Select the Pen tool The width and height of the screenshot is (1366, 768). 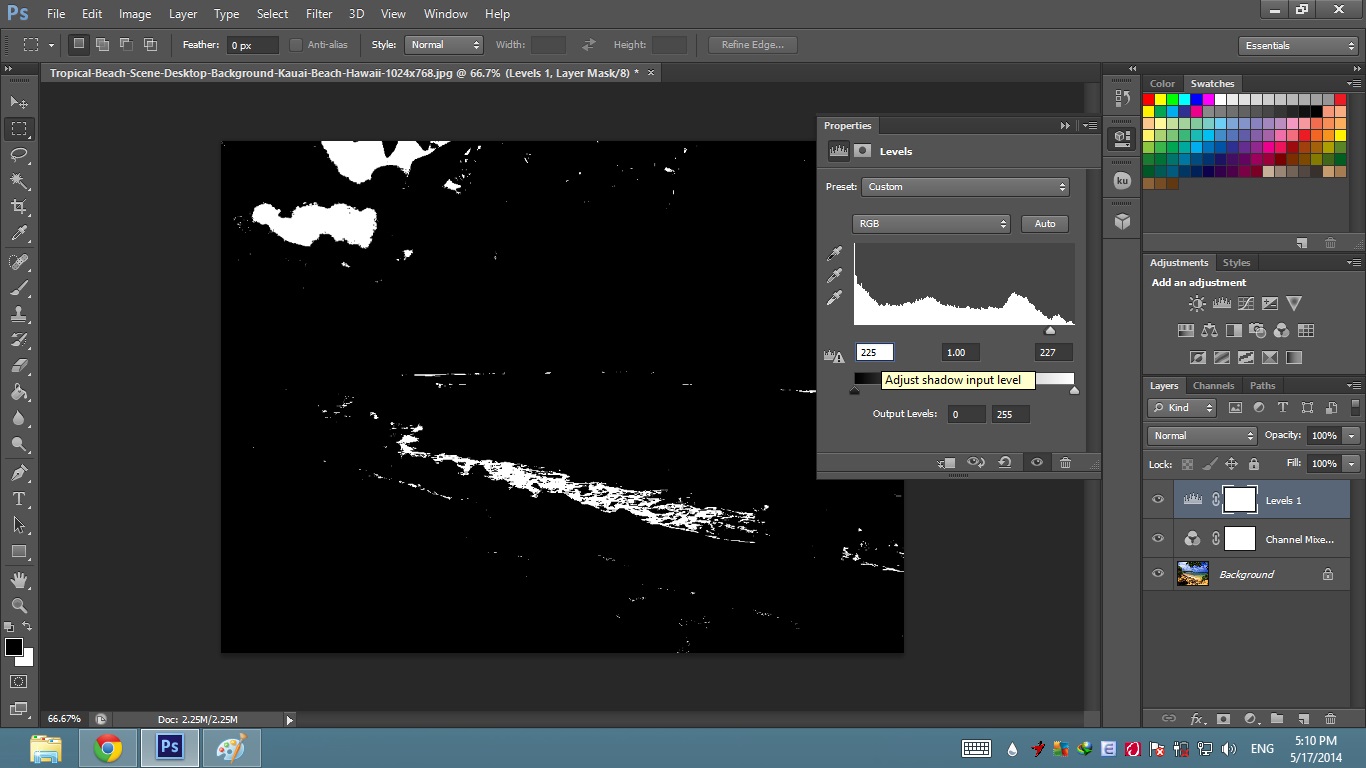click(x=19, y=472)
